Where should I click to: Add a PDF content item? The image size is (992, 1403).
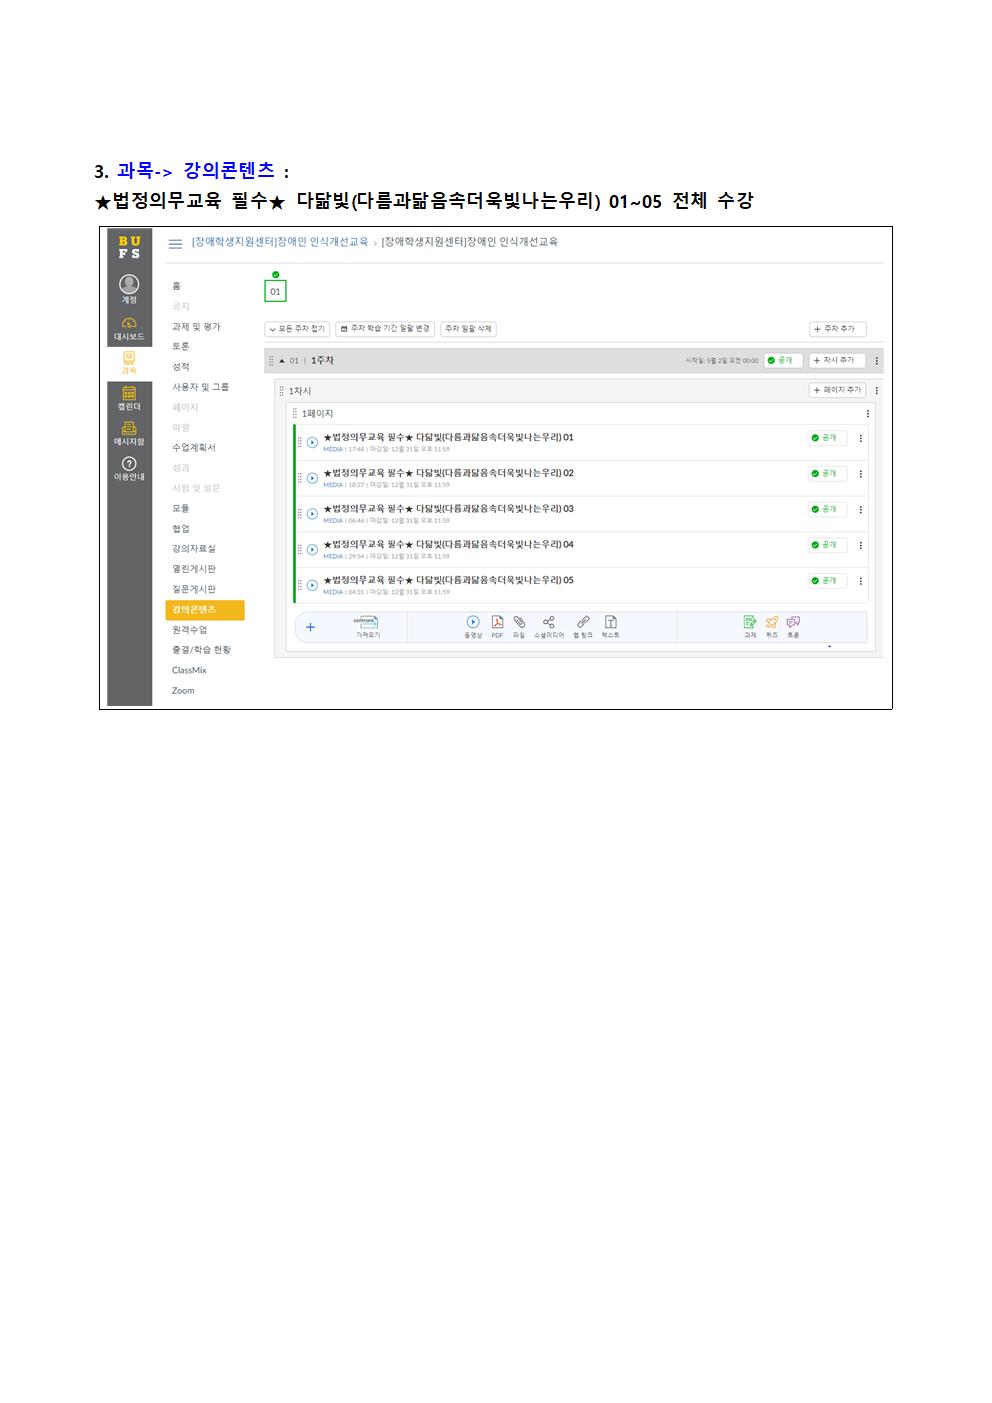pos(497,626)
